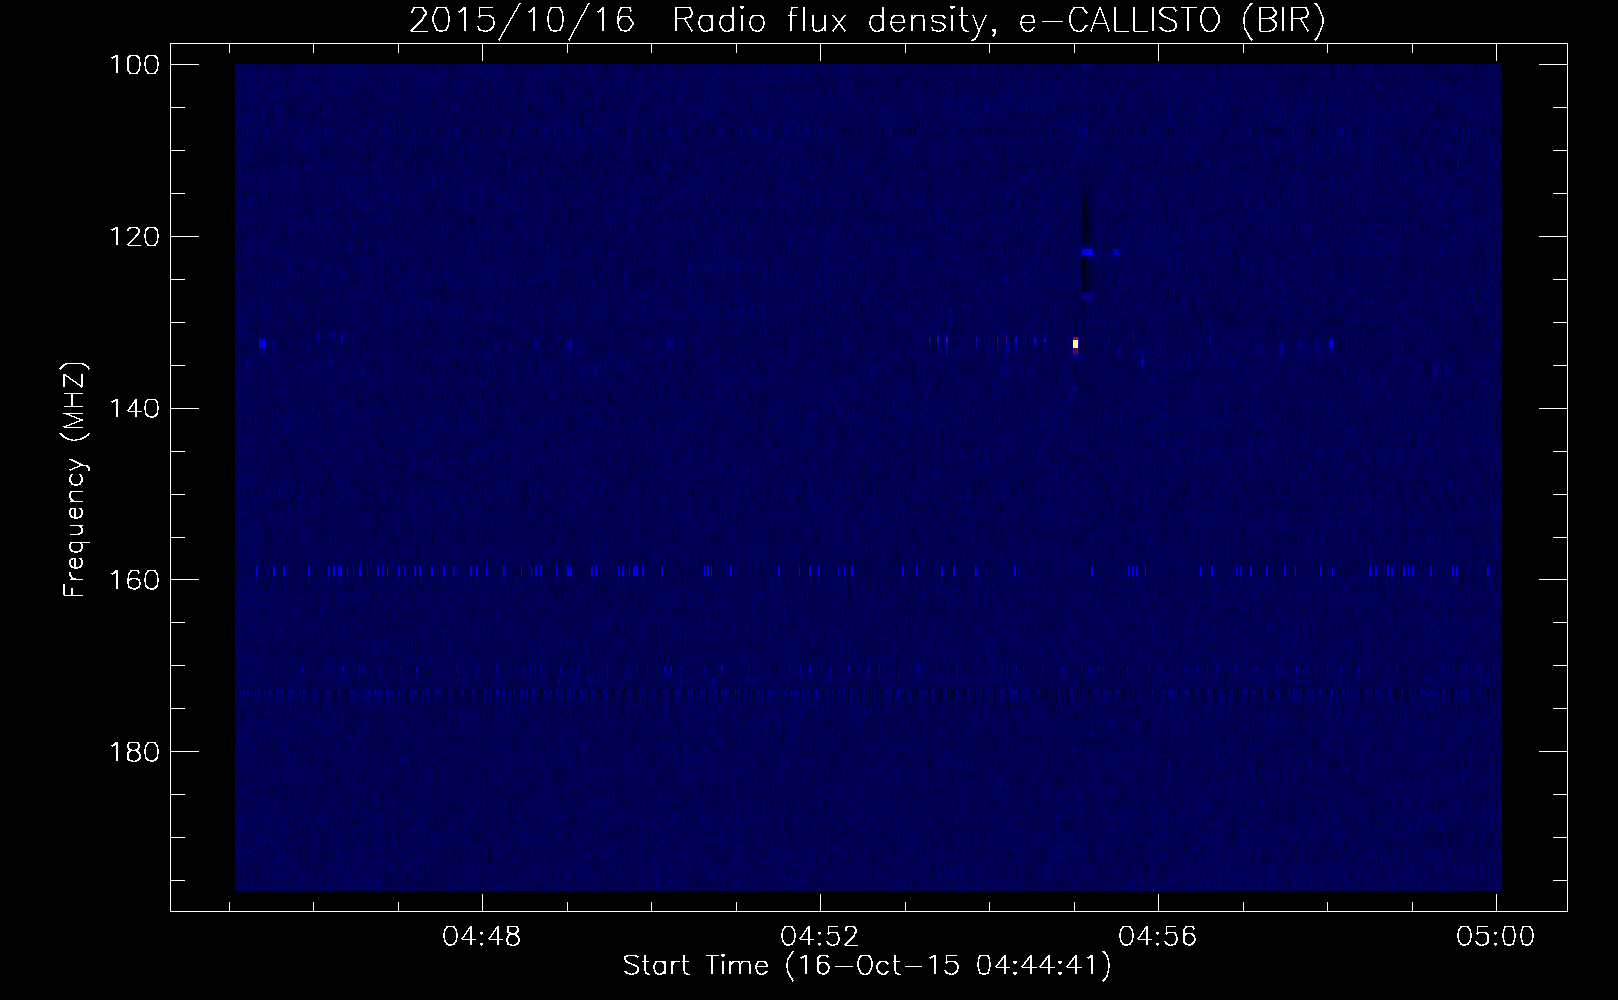Viewport: 1618px width, 1000px height.
Task: Click the plot title "Radio flux density, e-CALLISTO (BIR)"
Action: point(999,20)
